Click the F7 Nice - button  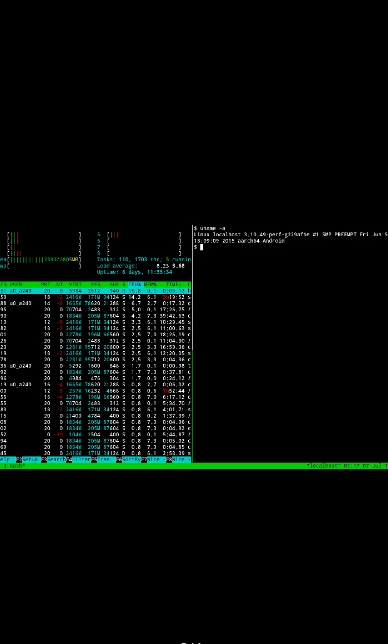[156, 459]
